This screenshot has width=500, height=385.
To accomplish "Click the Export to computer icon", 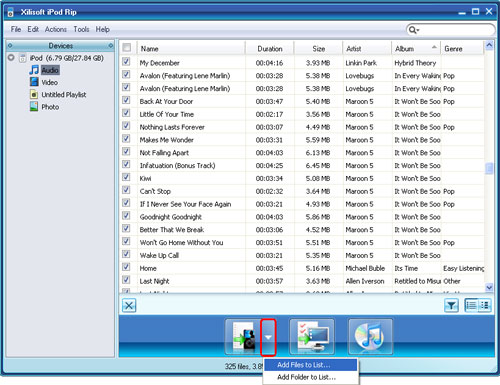I will [312, 337].
